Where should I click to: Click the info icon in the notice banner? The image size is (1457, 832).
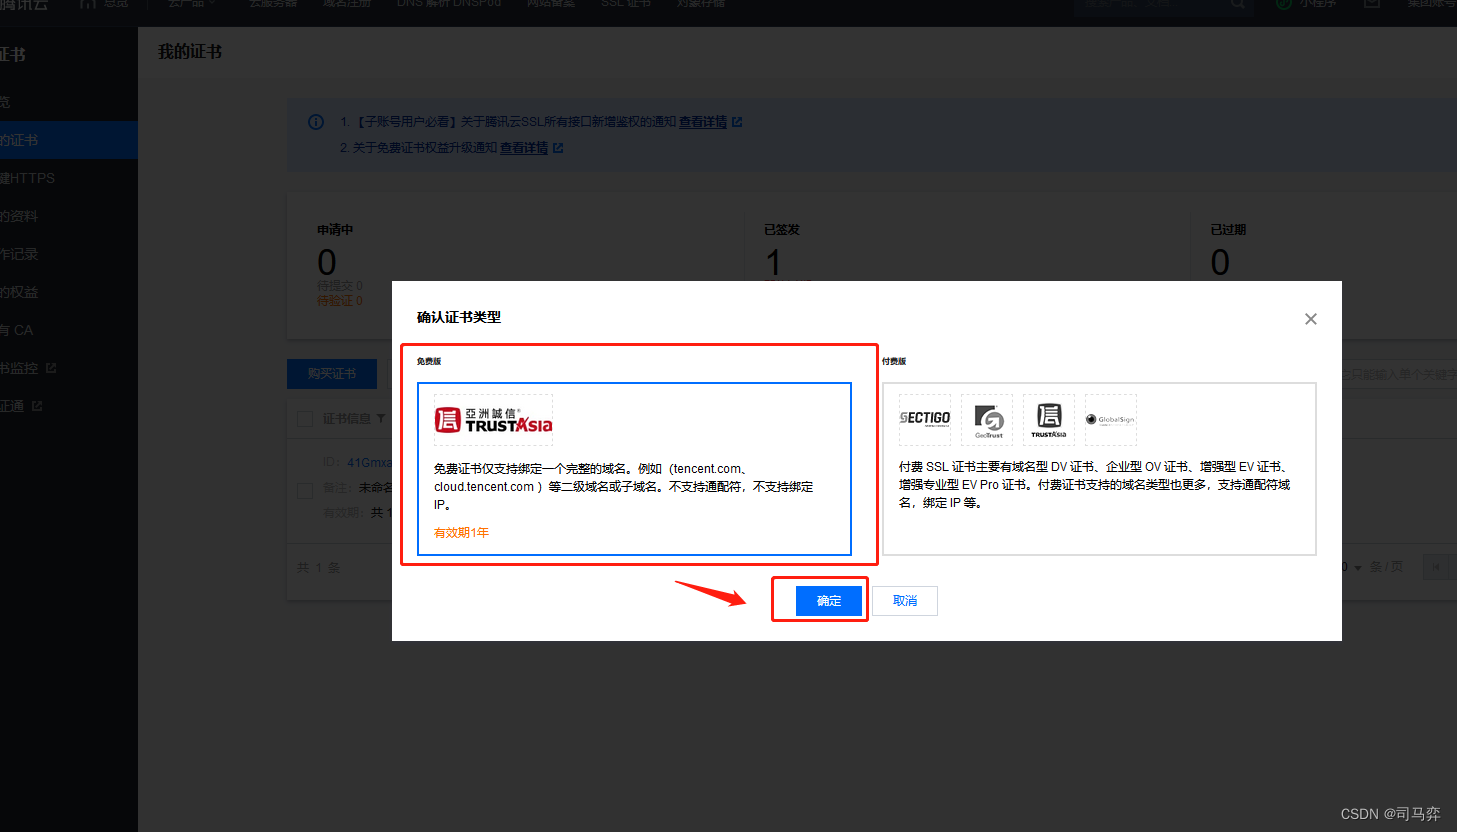pos(316,122)
